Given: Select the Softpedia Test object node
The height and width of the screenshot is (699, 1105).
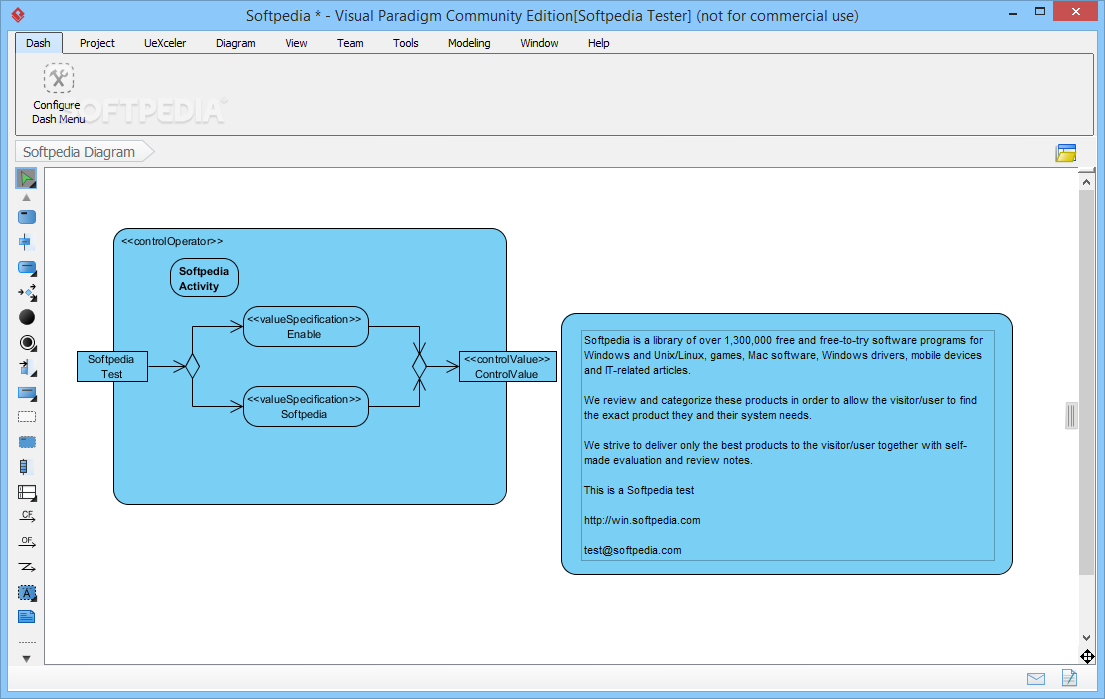Looking at the screenshot, I should tap(112, 366).
